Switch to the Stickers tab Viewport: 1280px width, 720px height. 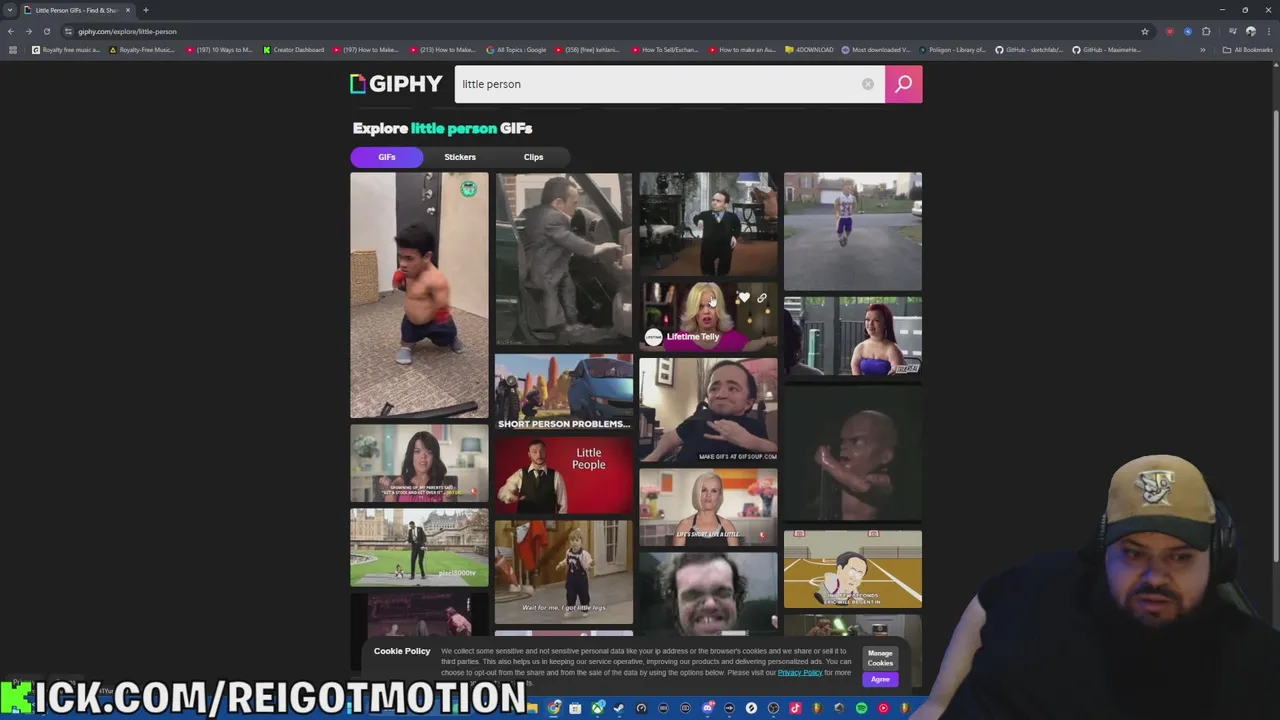460,157
